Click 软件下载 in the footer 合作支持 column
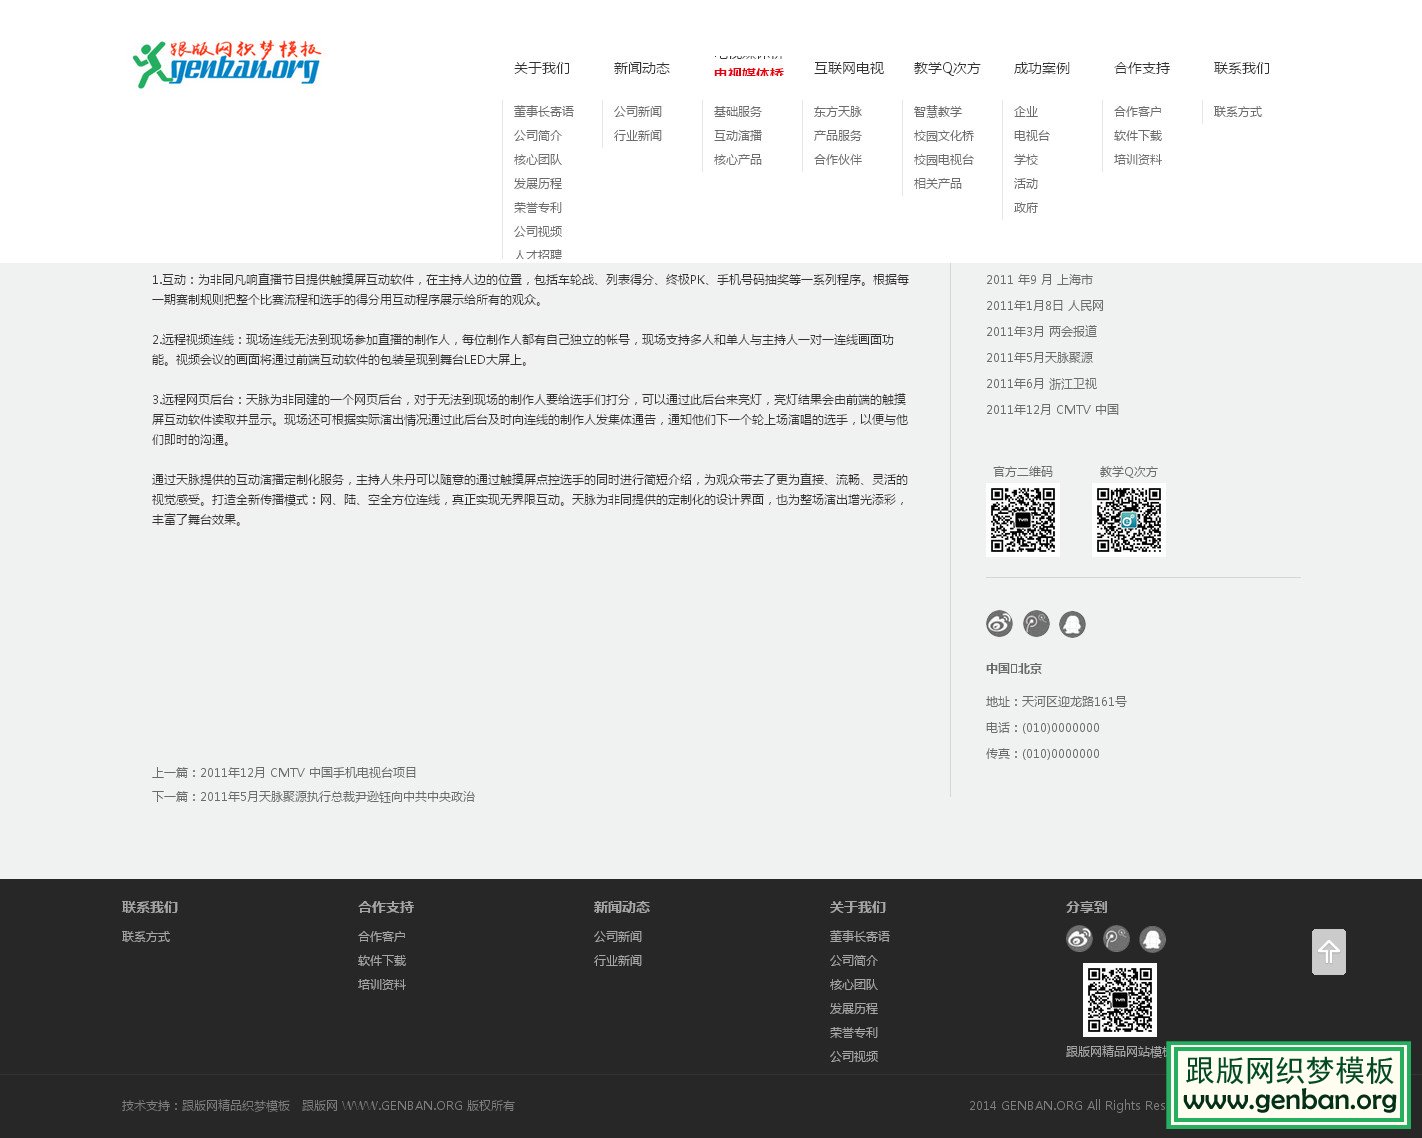The width and height of the screenshot is (1422, 1138). [381, 960]
